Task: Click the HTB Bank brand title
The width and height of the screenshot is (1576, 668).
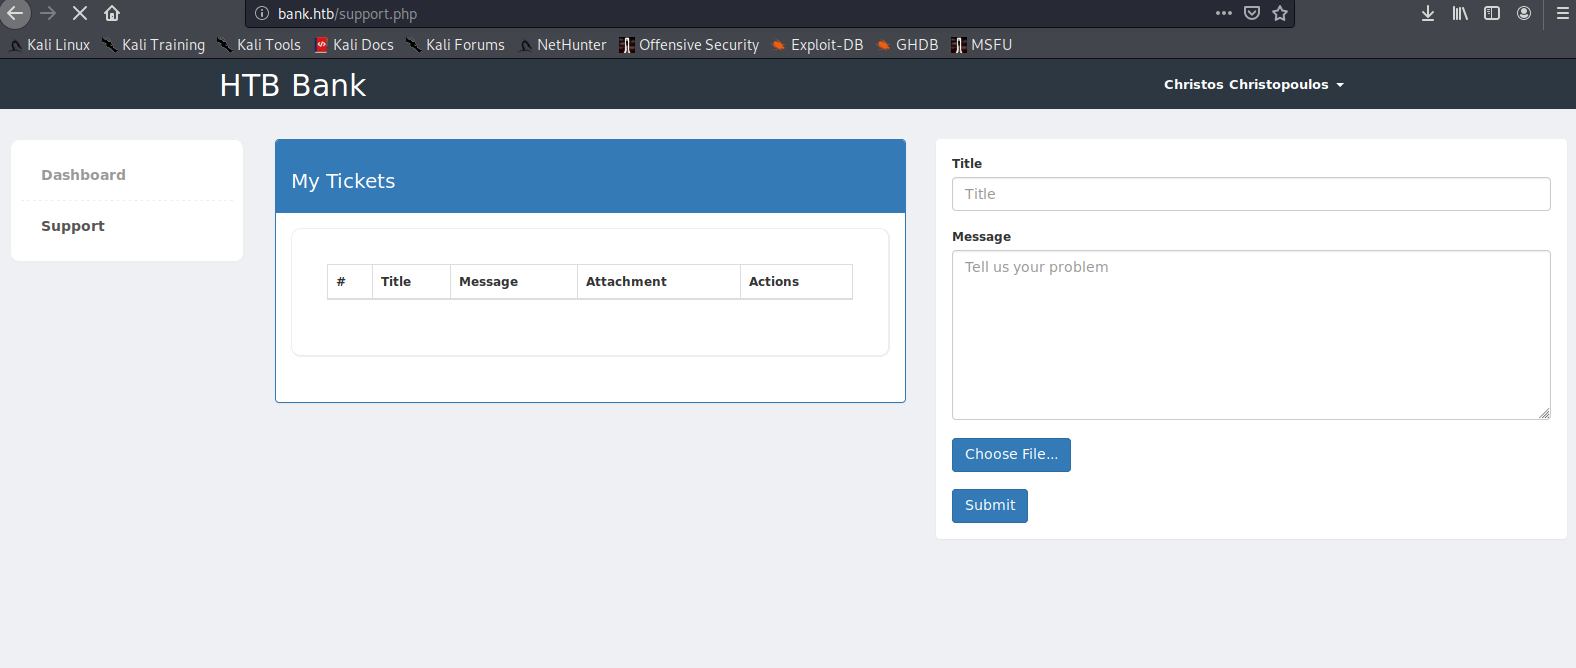Action: [x=293, y=85]
